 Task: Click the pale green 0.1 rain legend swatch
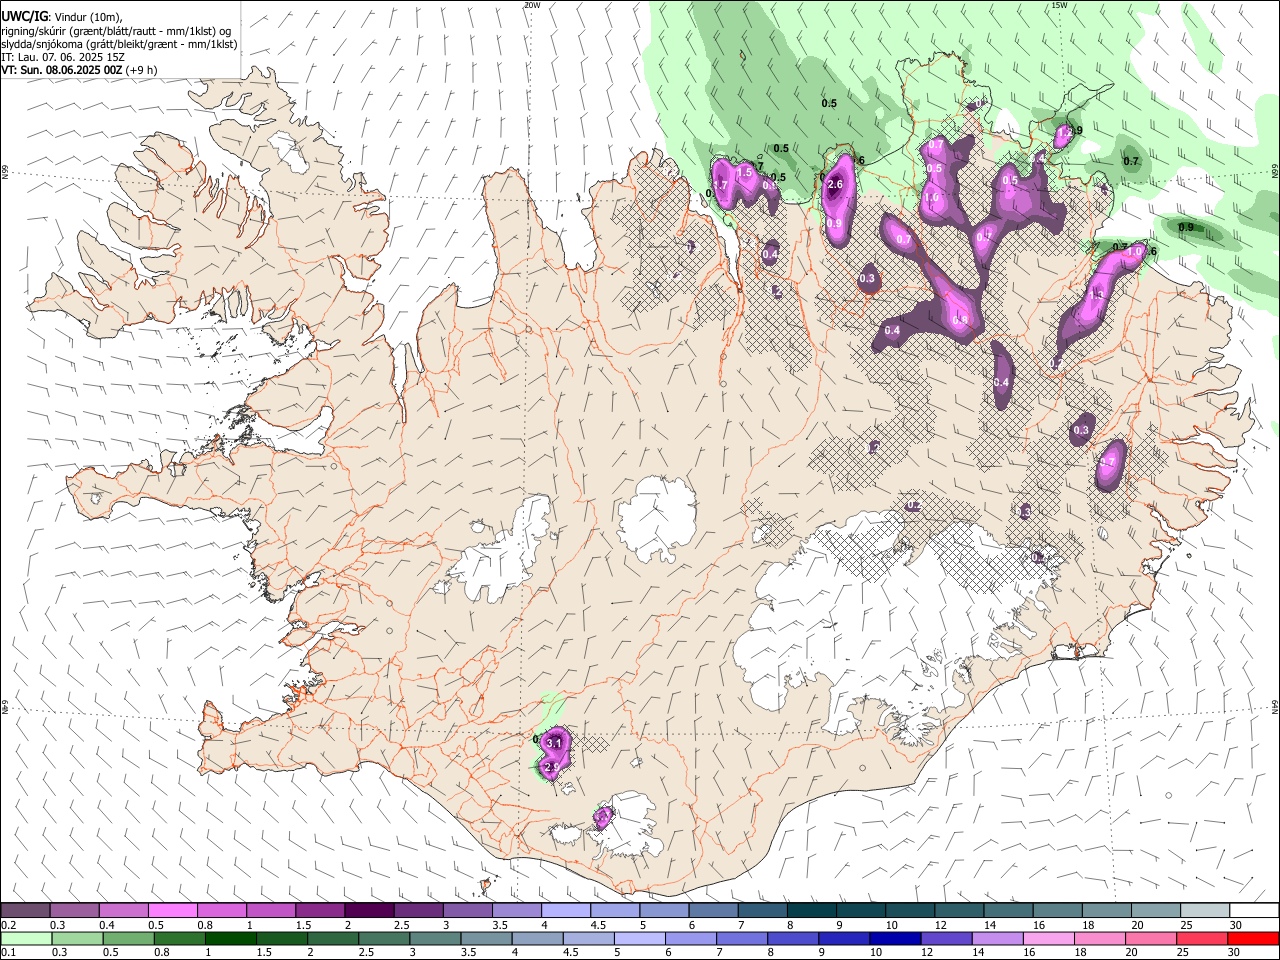[x=25, y=939]
